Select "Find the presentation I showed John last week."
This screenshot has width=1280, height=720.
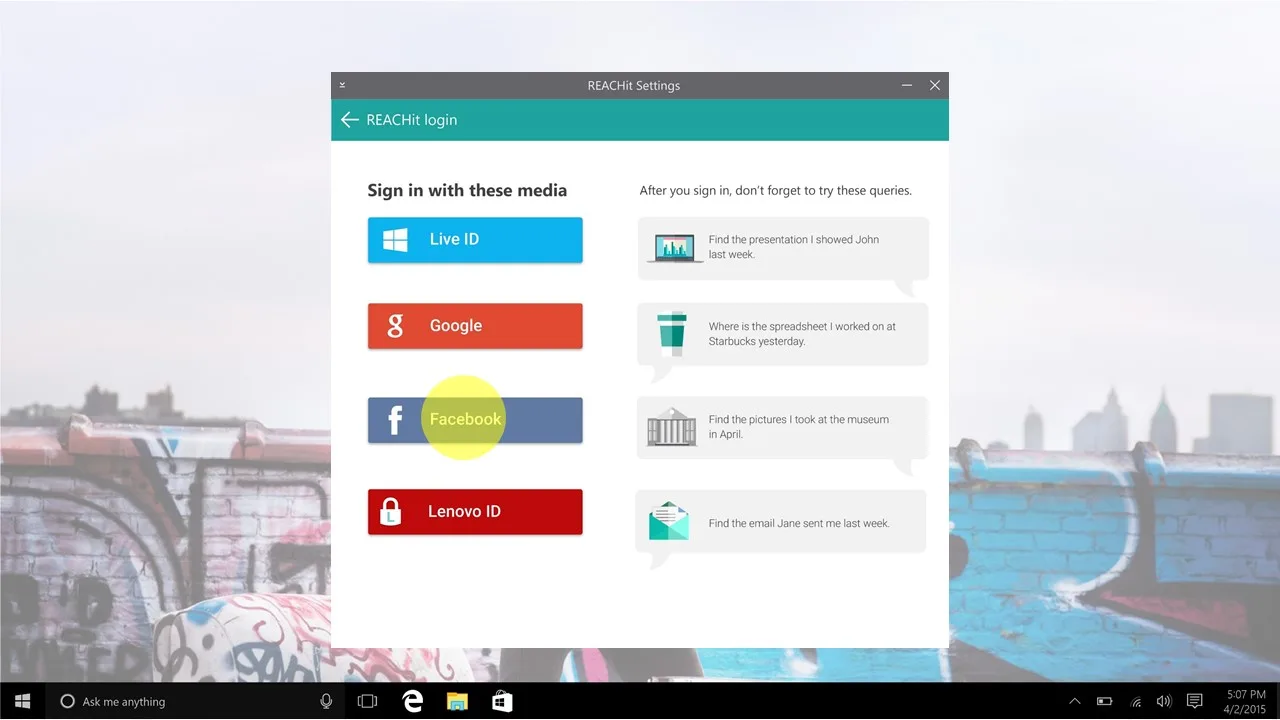[794, 247]
